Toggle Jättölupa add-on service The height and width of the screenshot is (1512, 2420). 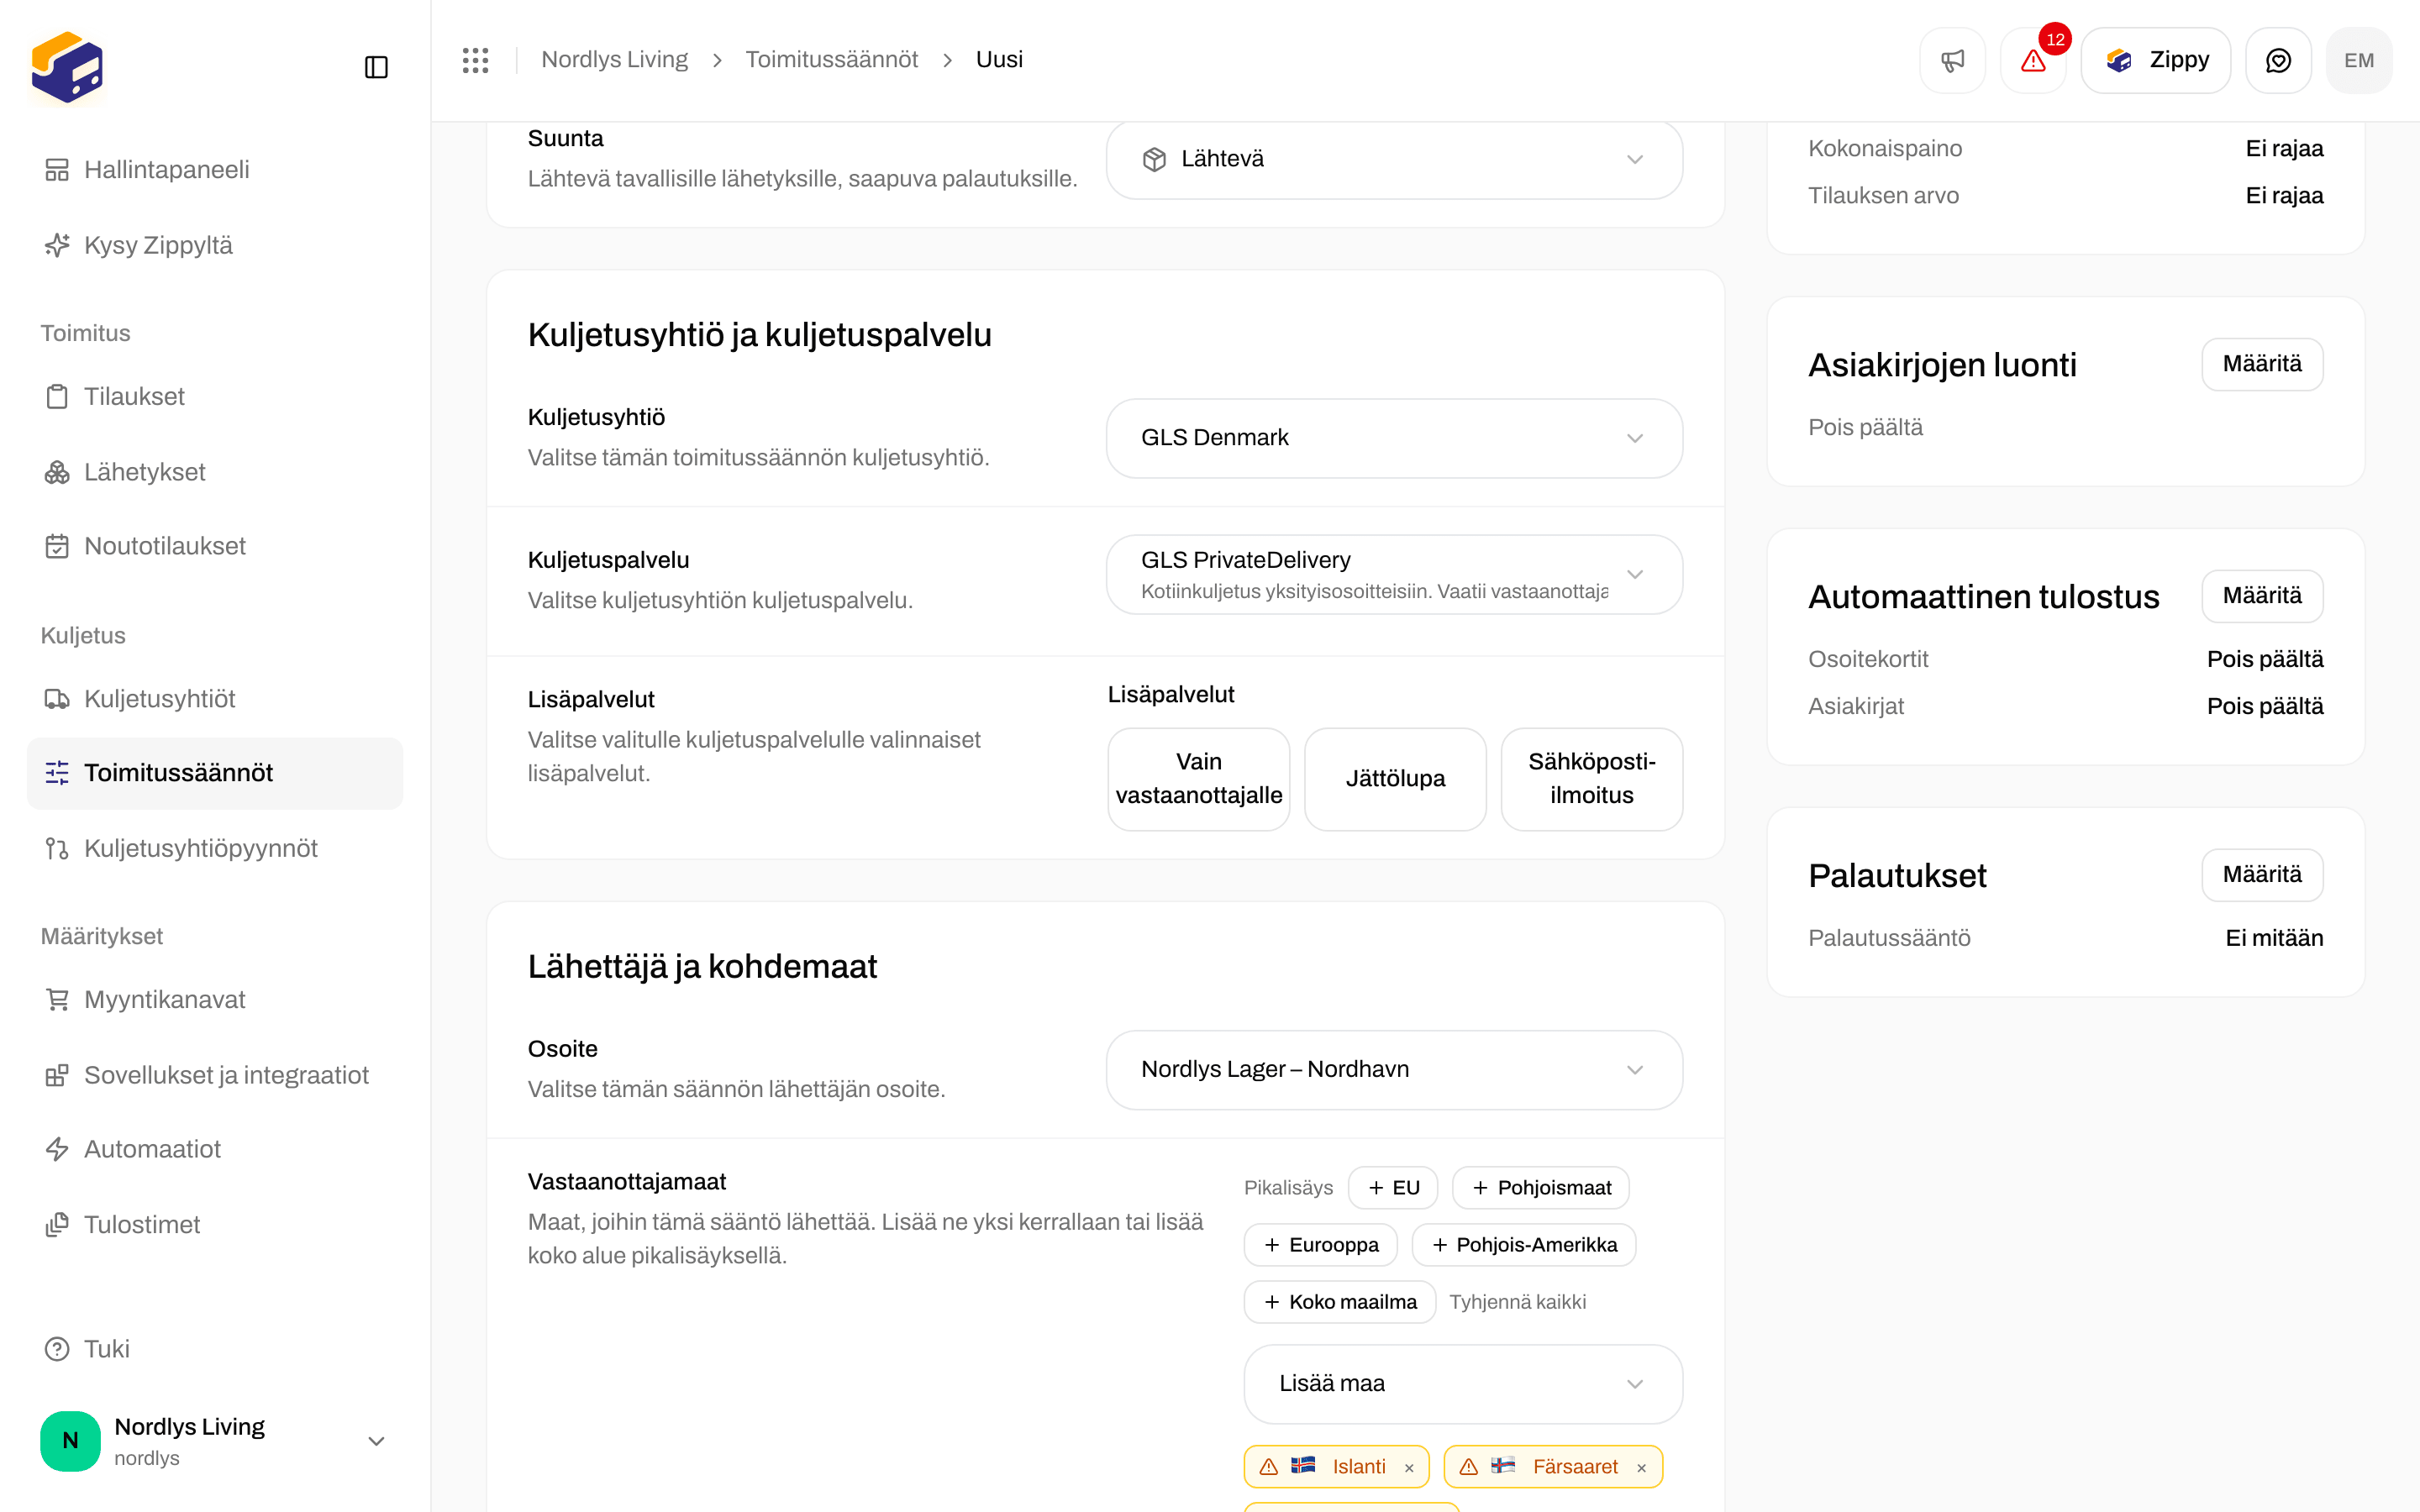coord(1395,779)
